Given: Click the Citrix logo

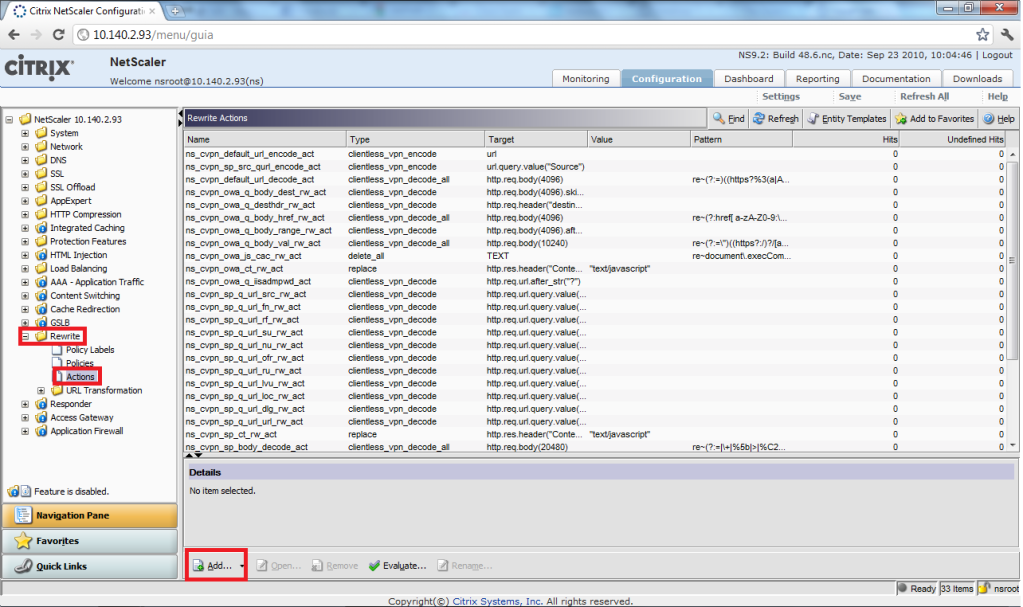Looking at the screenshot, I should (39, 68).
